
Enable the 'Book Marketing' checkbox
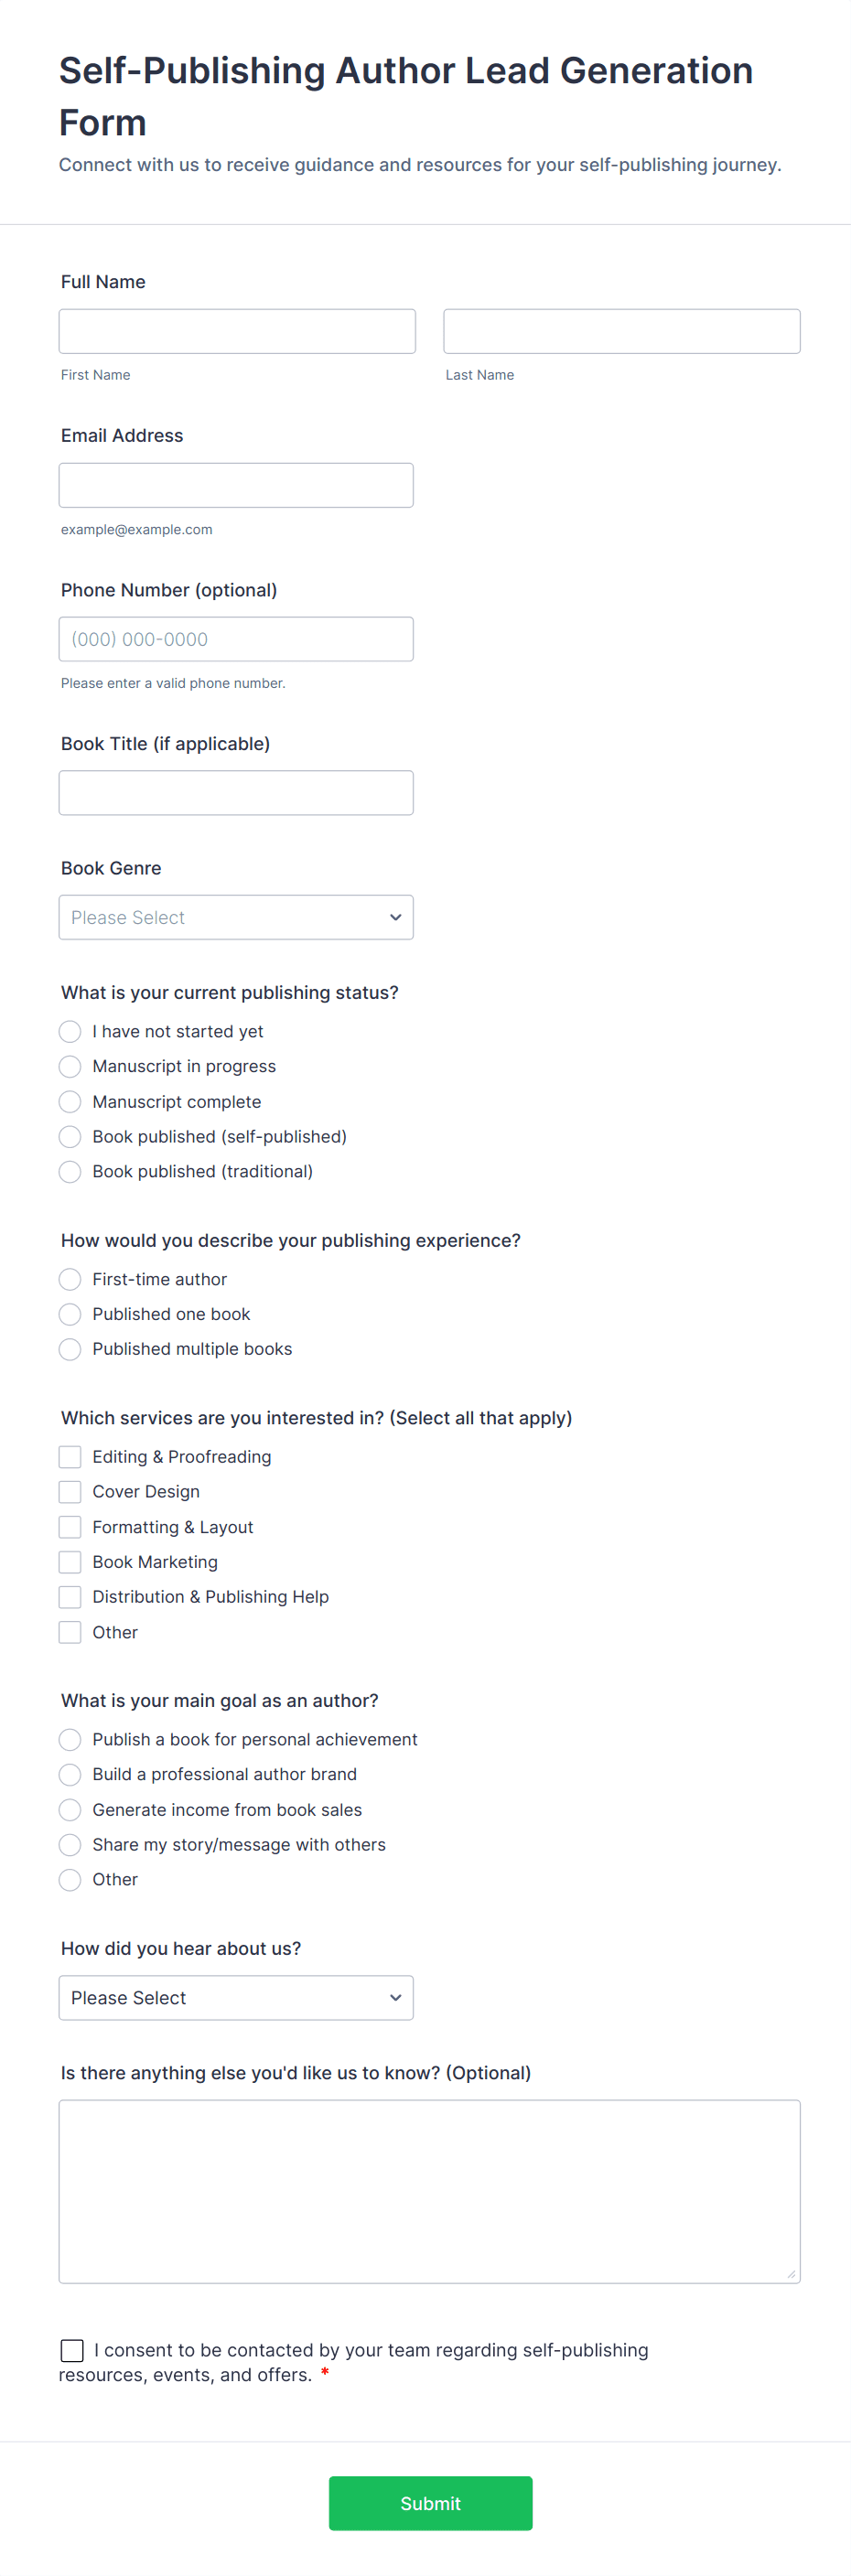coord(70,1562)
